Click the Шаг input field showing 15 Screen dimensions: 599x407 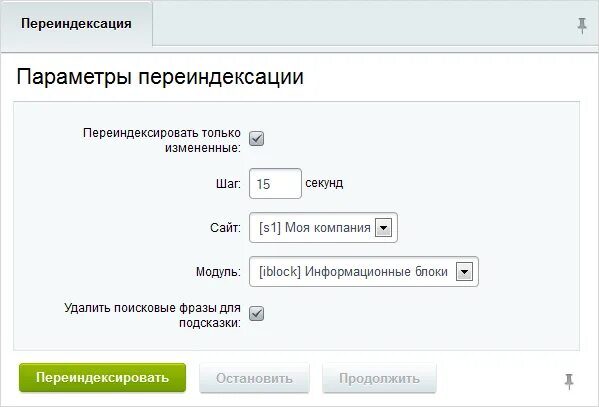coord(275,184)
